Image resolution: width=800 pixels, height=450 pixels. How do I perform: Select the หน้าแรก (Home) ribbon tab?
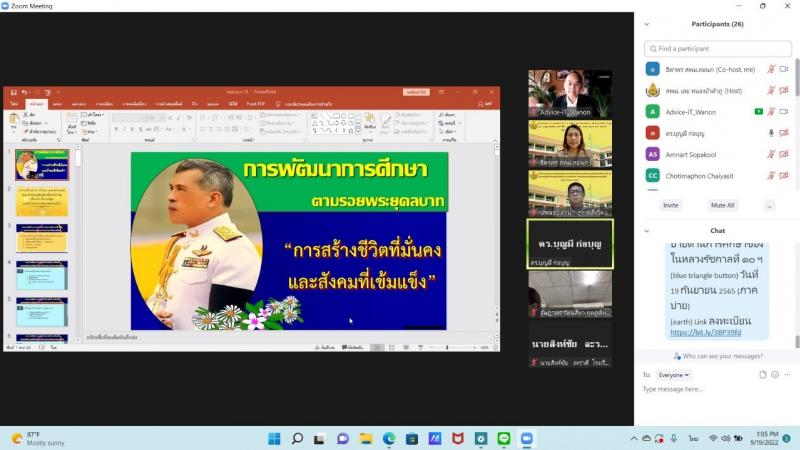(37, 104)
